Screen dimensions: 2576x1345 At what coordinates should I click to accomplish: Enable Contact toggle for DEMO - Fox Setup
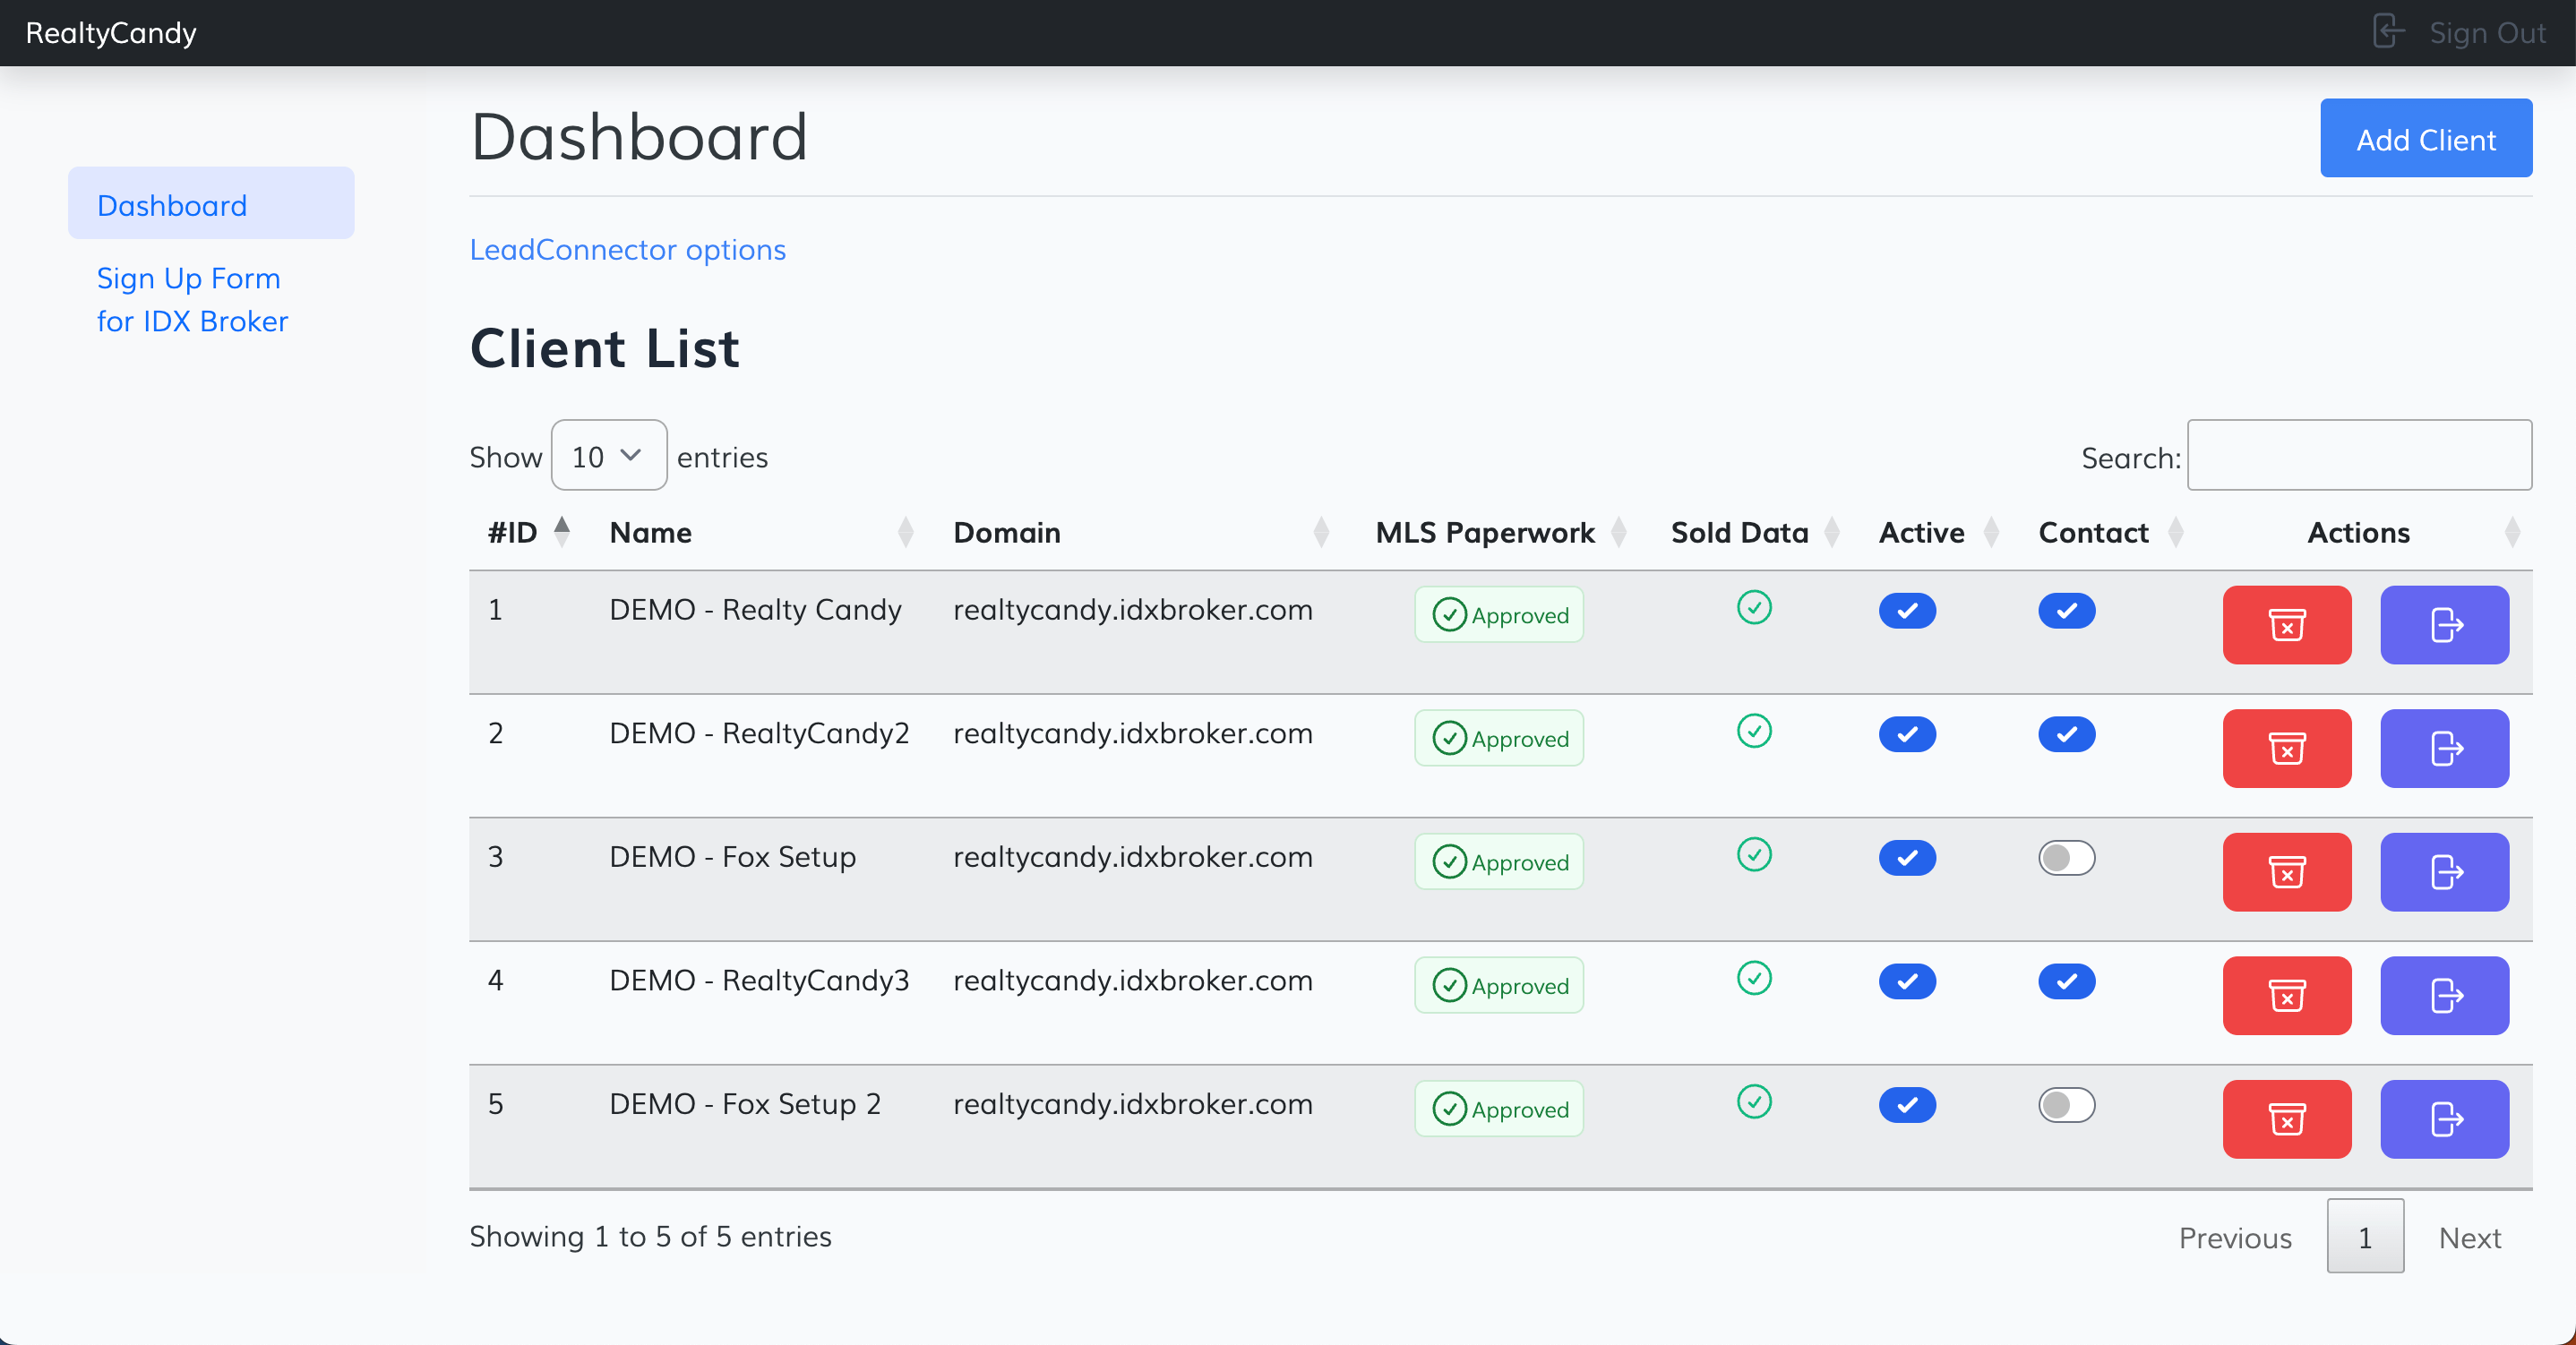click(2066, 858)
